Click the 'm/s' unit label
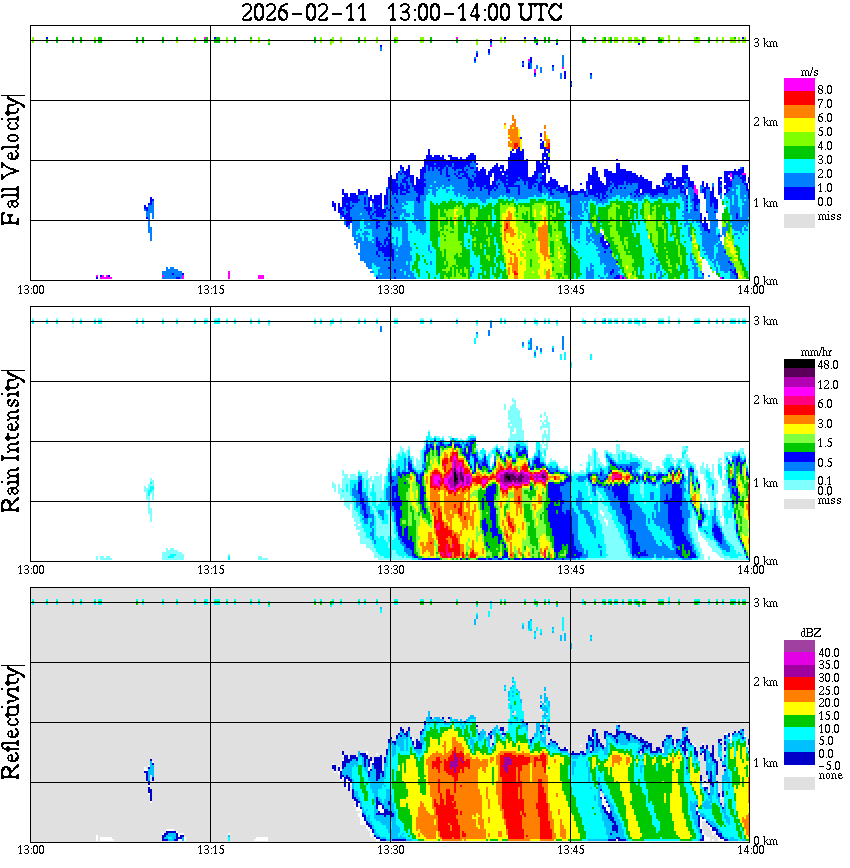Viewport: 850px width, 868px height. point(810,73)
